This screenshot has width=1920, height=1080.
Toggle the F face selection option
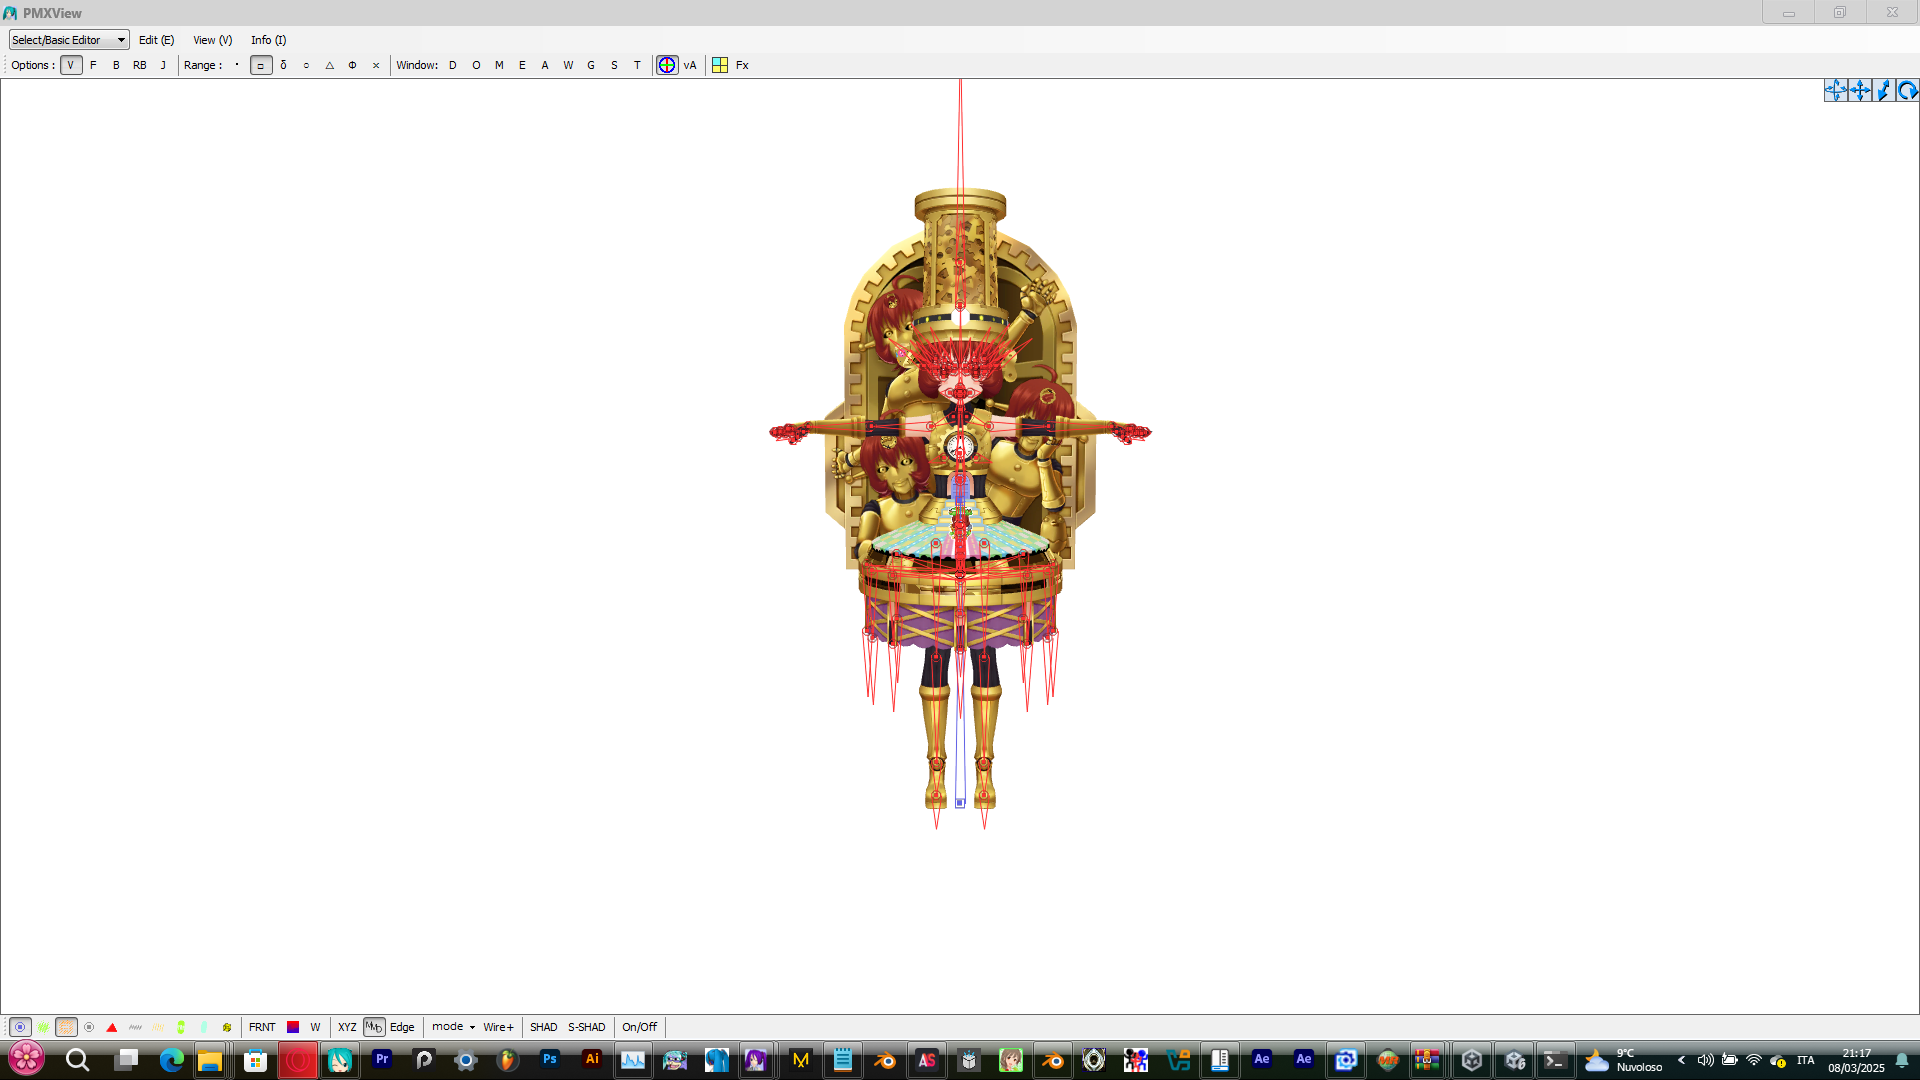coord(94,65)
